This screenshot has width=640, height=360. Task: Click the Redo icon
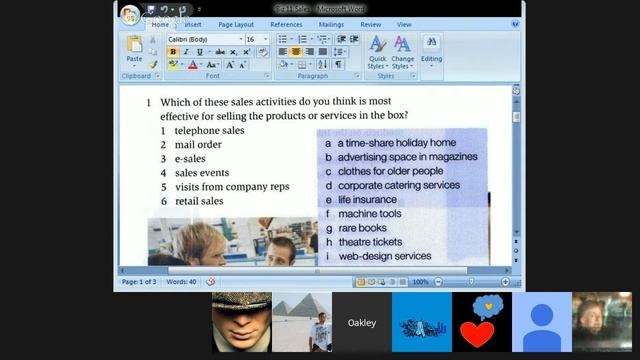coord(182,9)
